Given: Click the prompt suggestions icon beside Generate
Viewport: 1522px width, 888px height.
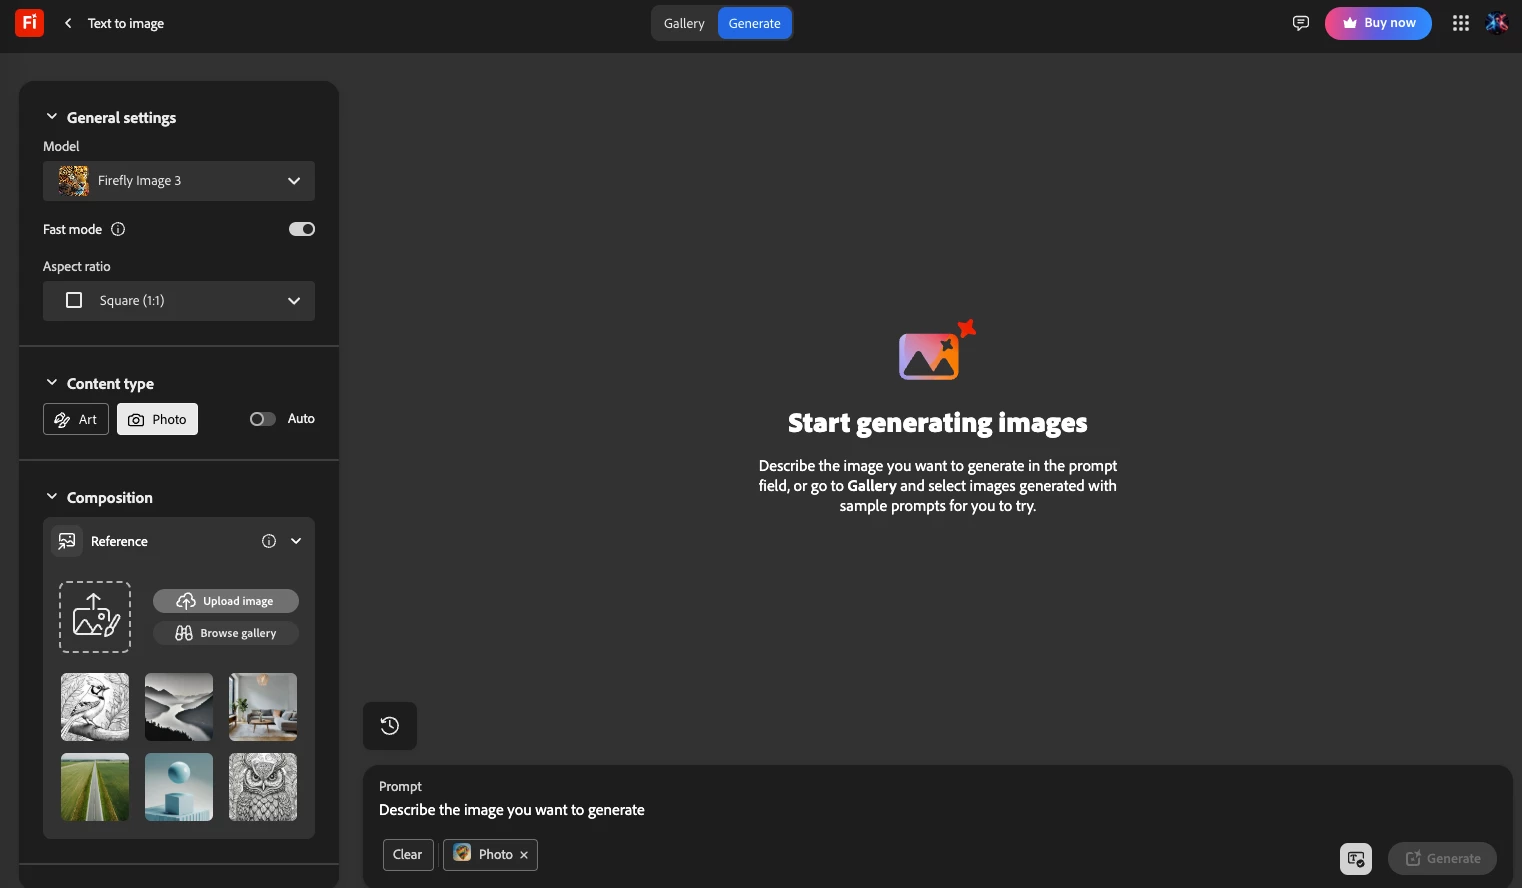Looking at the screenshot, I should point(1356,859).
